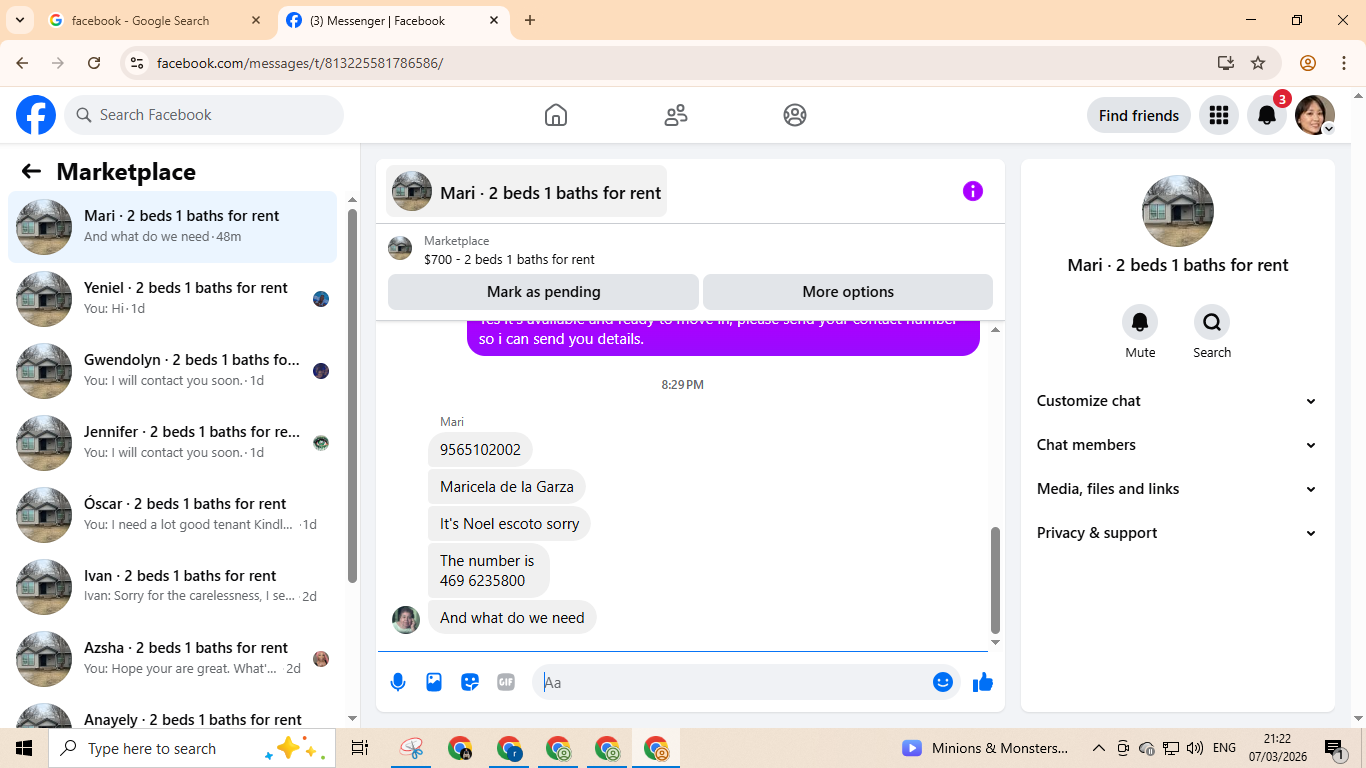Click More options button
The image size is (1366, 768).
click(848, 292)
